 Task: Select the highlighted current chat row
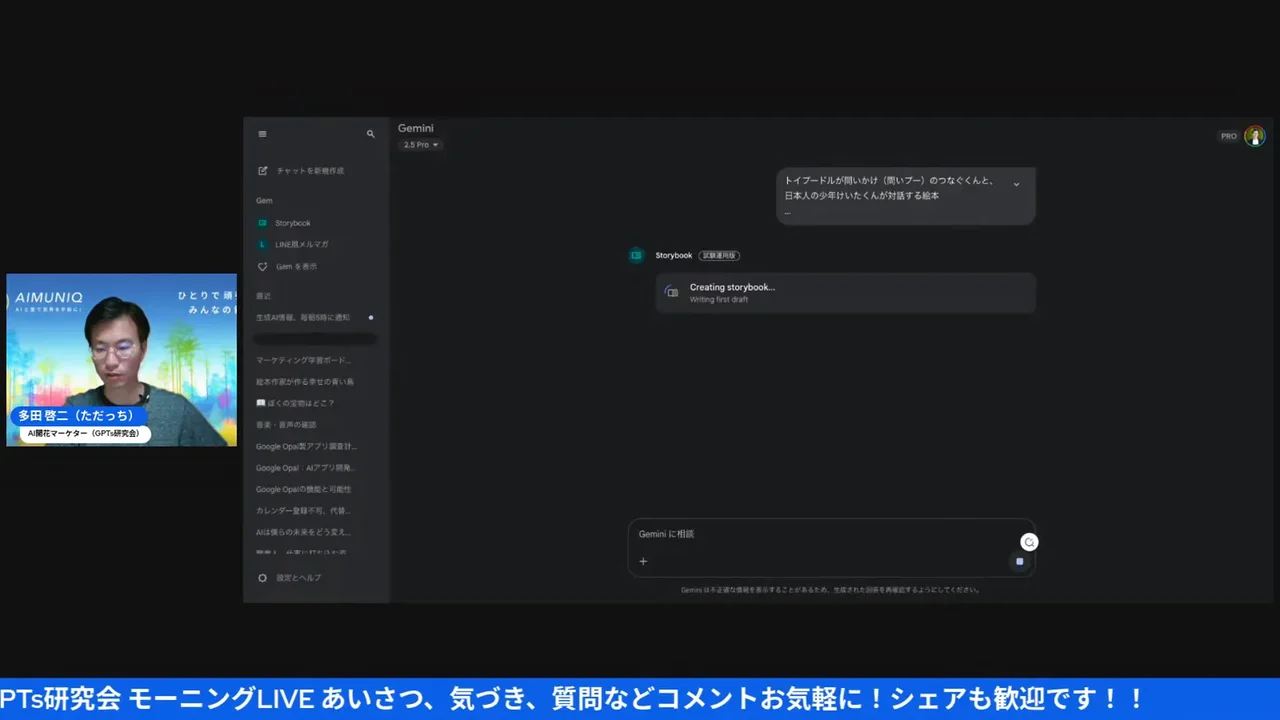pos(315,339)
